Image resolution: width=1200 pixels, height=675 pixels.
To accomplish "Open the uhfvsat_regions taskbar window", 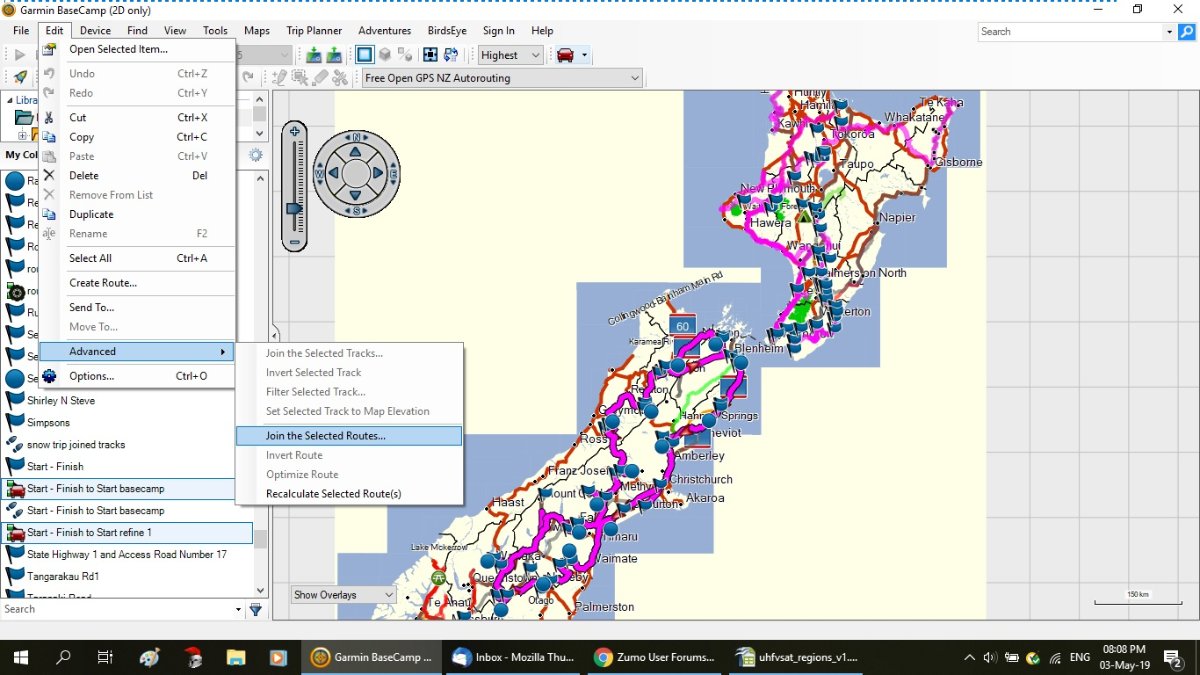I will (x=796, y=657).
